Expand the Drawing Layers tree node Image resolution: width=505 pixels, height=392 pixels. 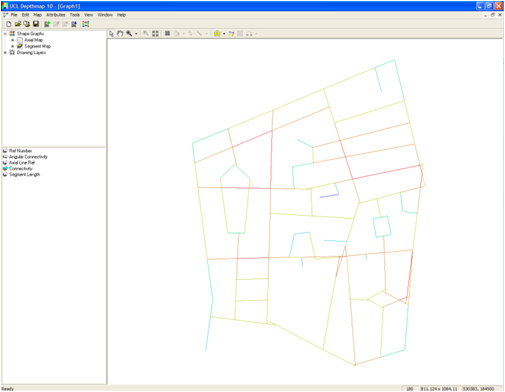pyautogui.click(x=5, y=53)
